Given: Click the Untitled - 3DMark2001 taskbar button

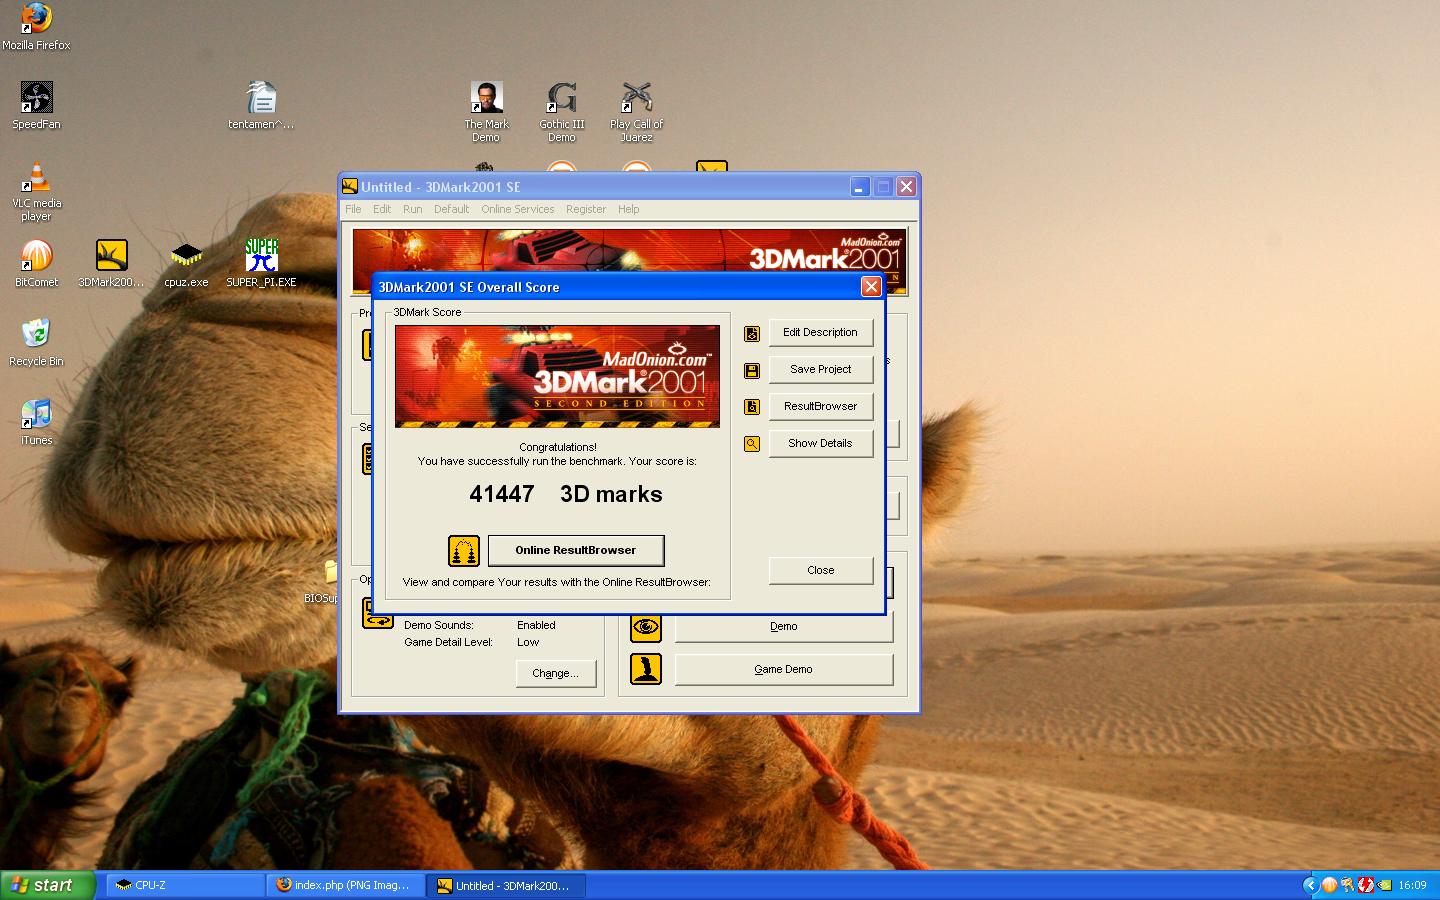Looking at the screenshot, I should pos(506,885).
